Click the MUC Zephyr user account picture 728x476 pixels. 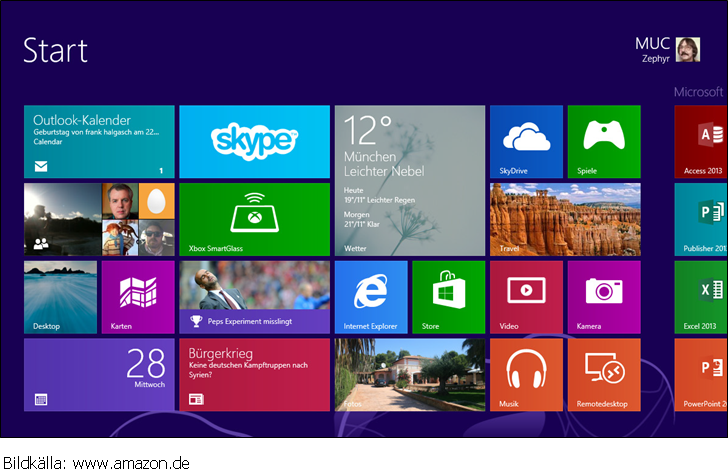pyautogui.click(x=688, y=50)
